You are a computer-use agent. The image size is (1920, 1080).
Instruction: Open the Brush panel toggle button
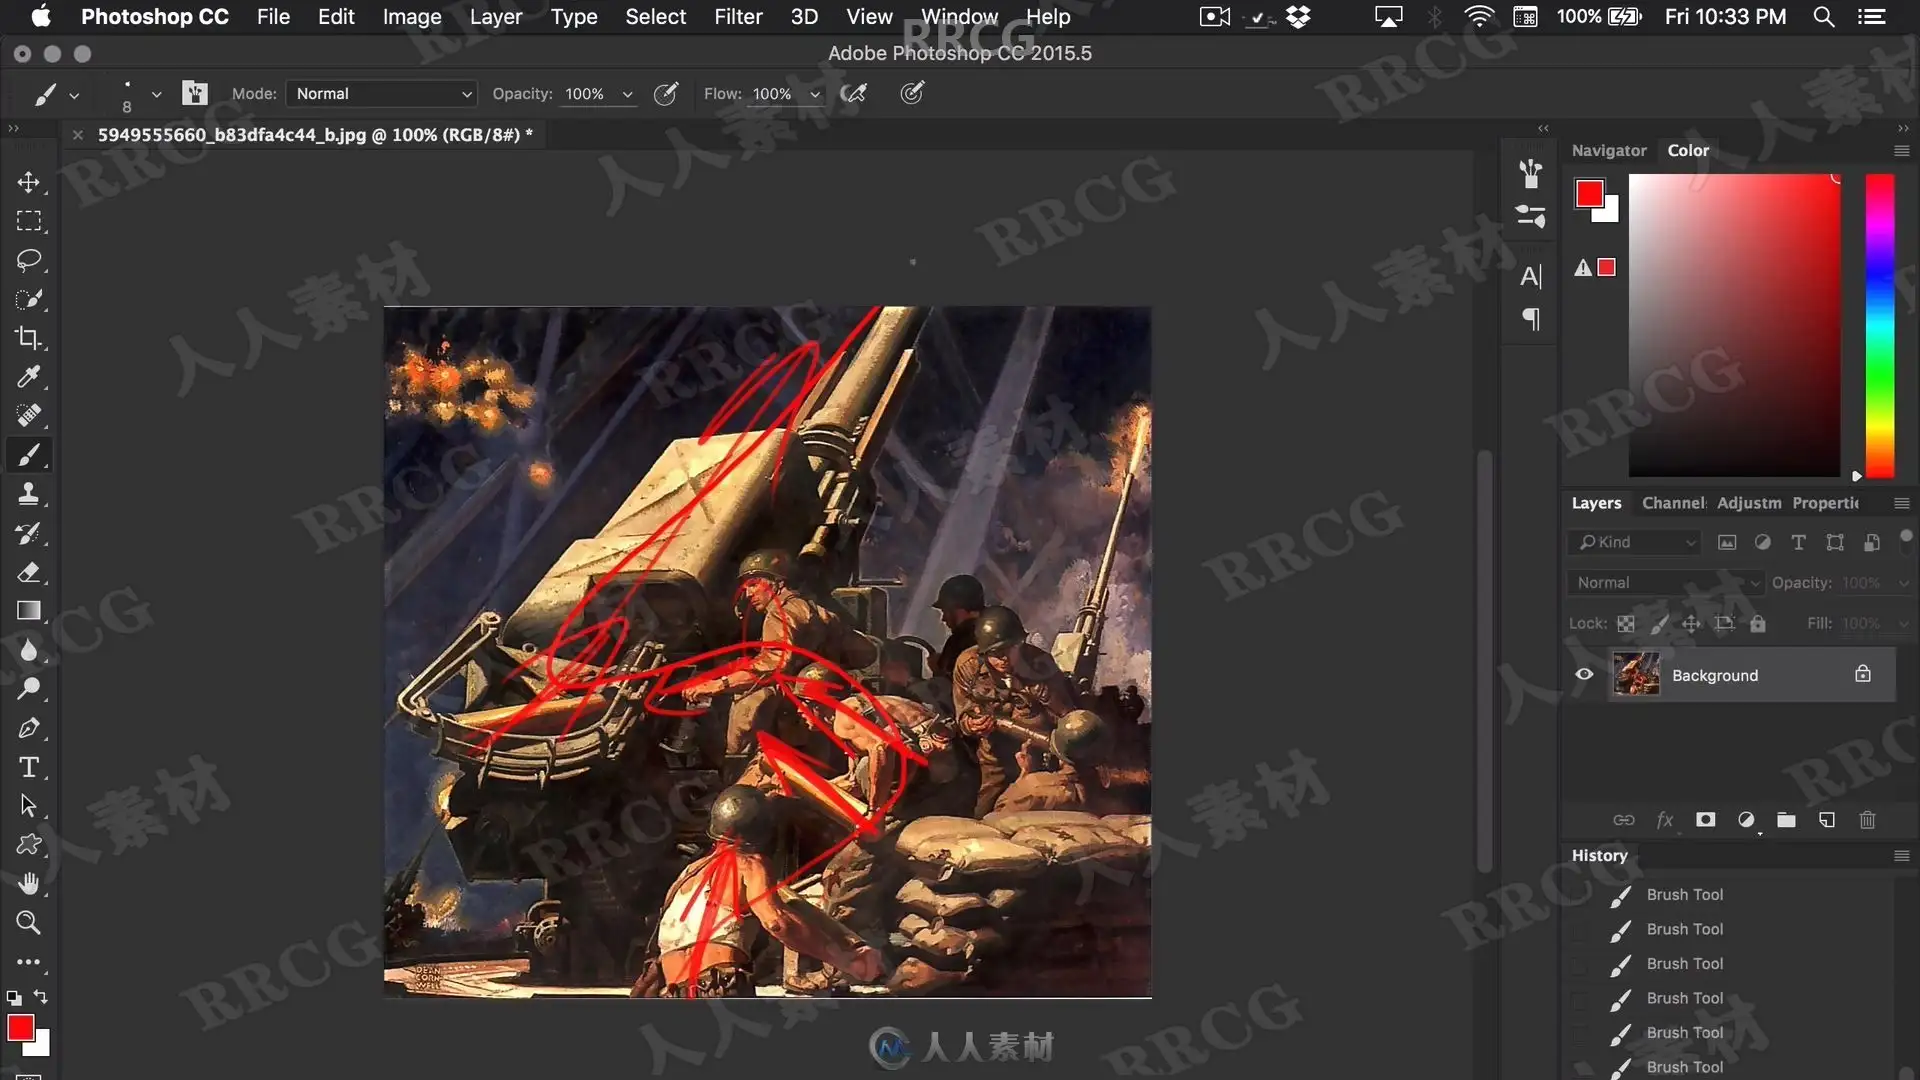(x=195, y=93)
